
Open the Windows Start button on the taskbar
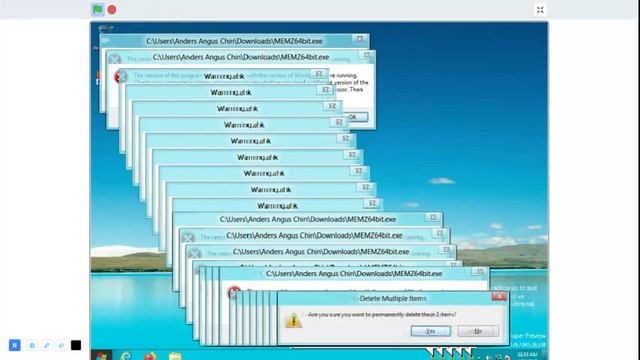coord(101,356)
